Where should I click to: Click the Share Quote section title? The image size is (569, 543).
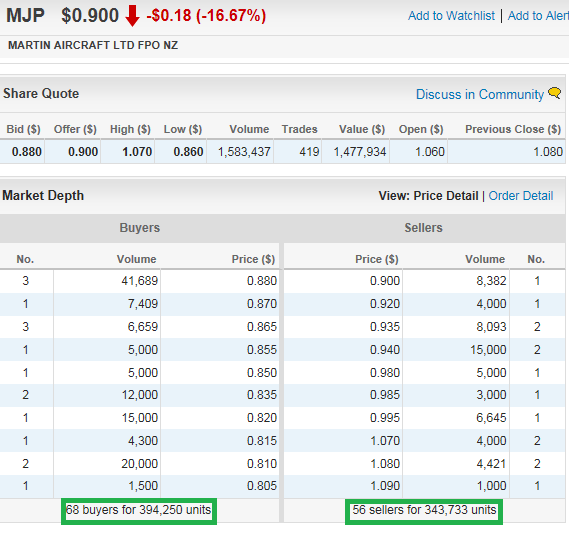coord(41,94)
